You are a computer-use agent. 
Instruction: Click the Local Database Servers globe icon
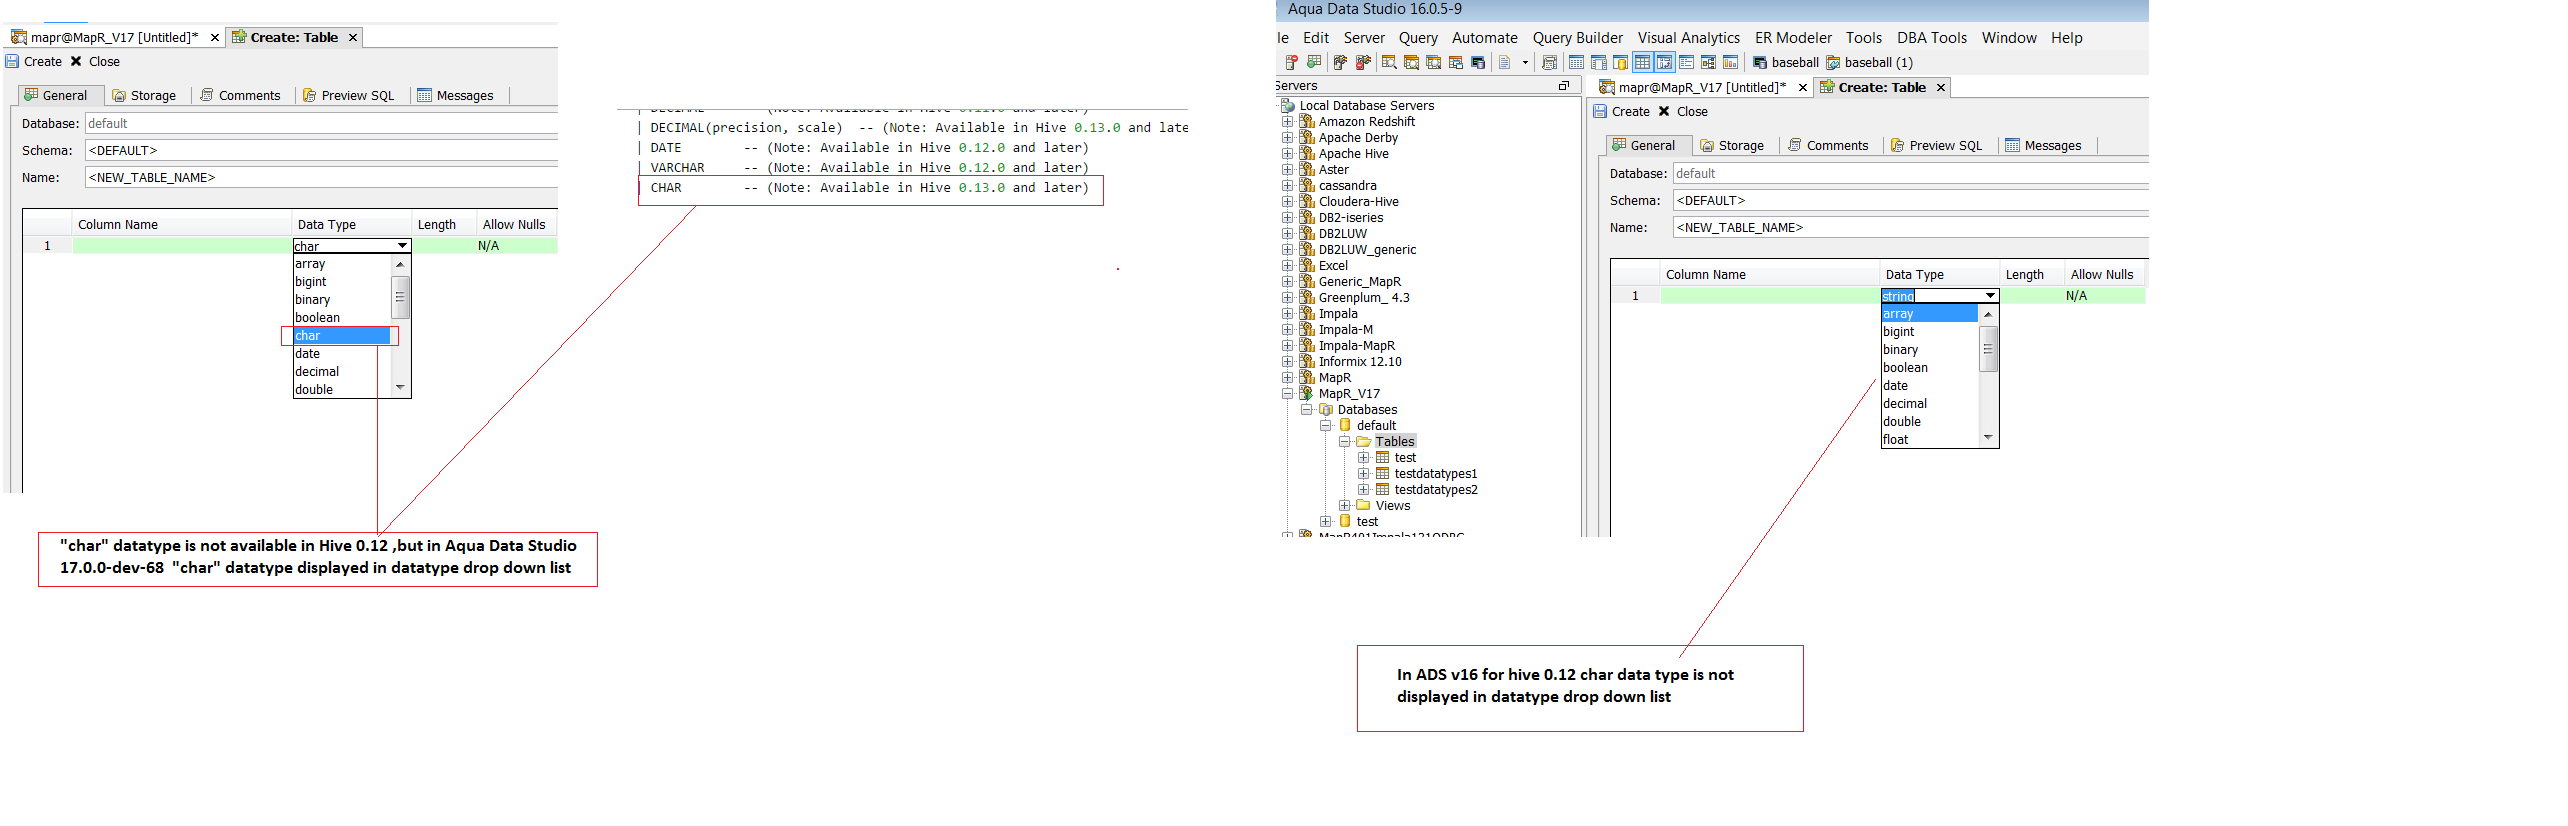click(1288, 105)
